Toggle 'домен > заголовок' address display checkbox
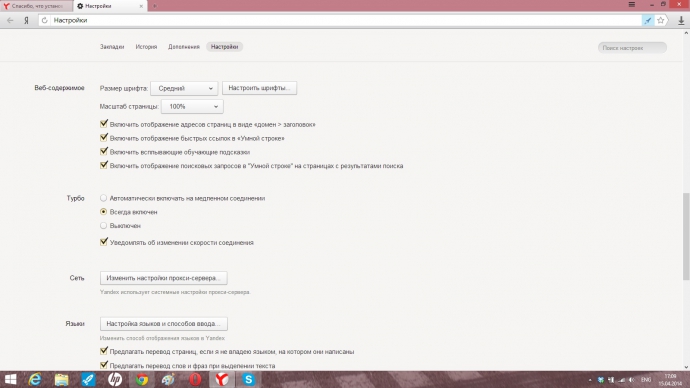 coord(104,124)
